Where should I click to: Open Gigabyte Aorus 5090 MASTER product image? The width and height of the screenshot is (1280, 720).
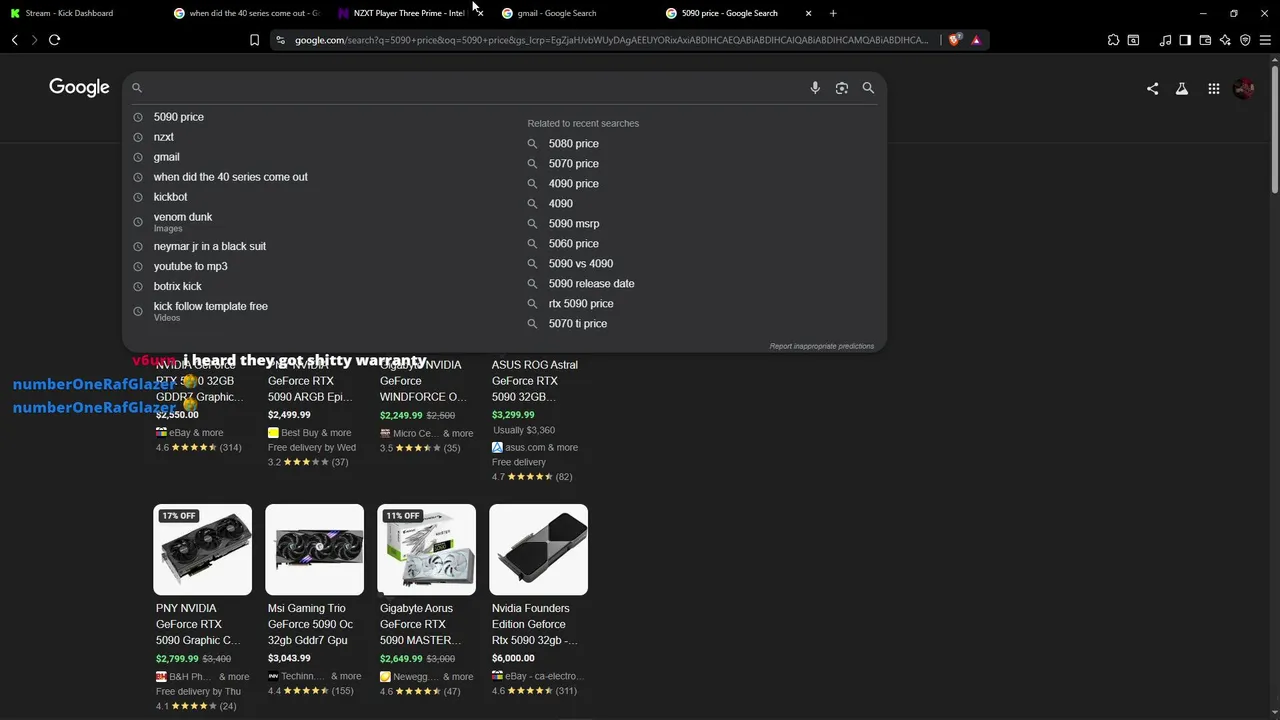[426, 550]
